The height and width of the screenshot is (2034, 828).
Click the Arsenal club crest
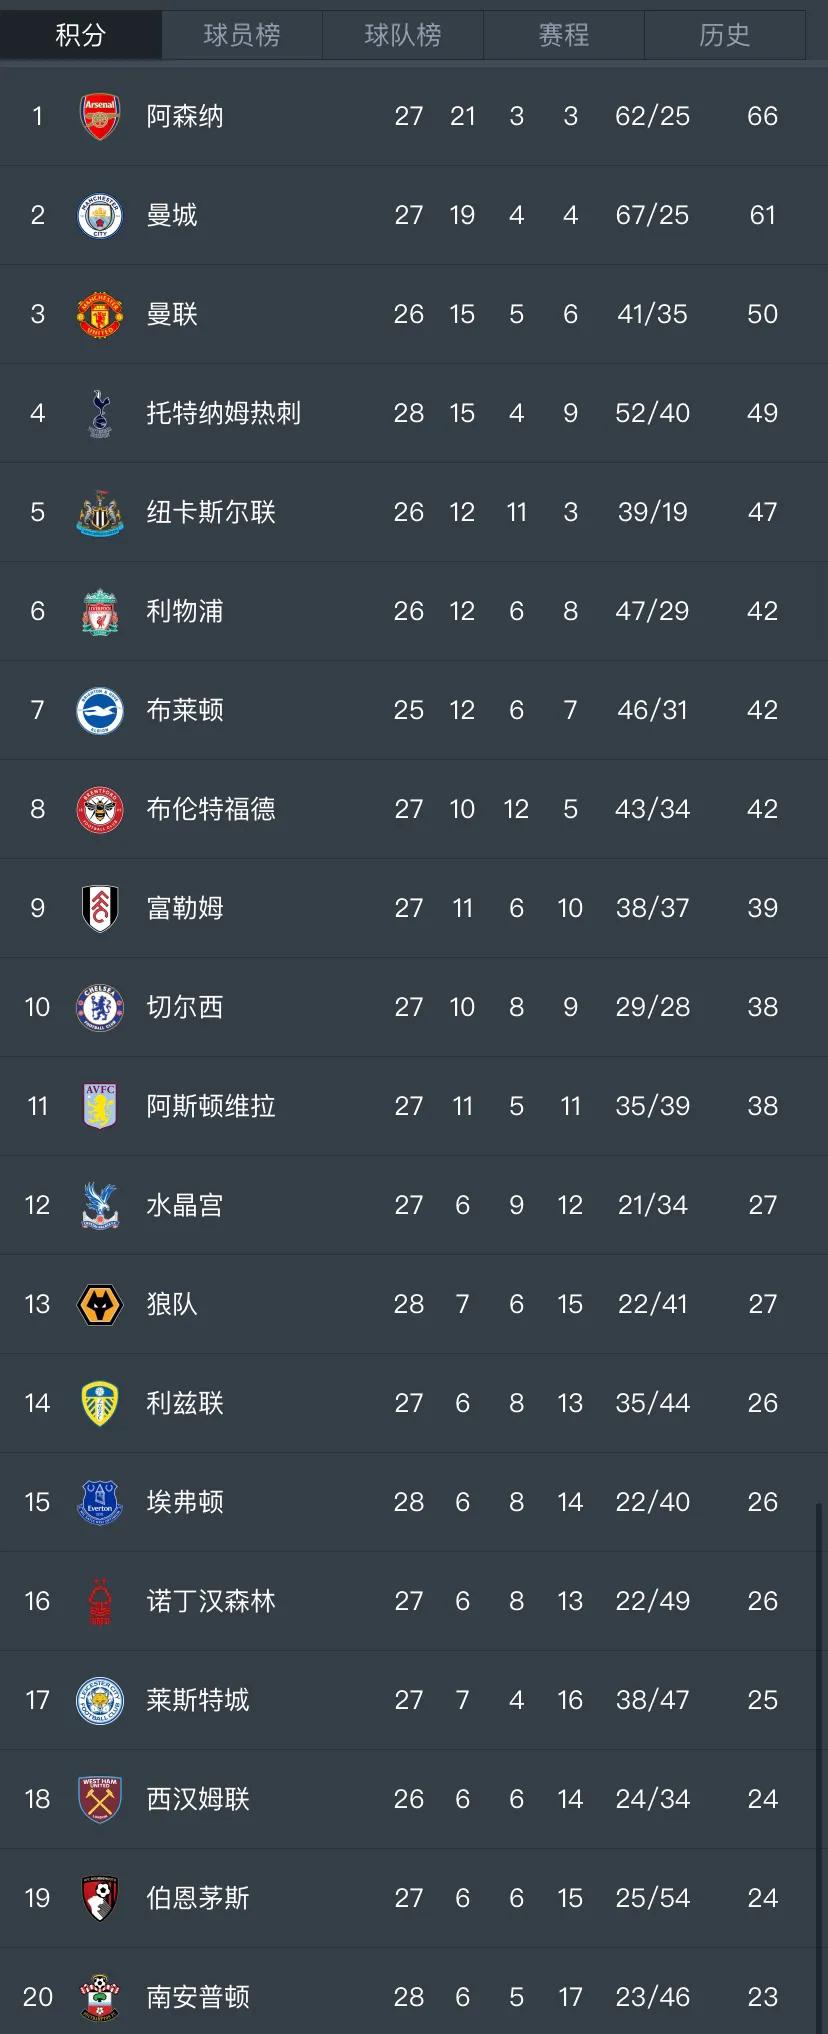tap(100, 116)
